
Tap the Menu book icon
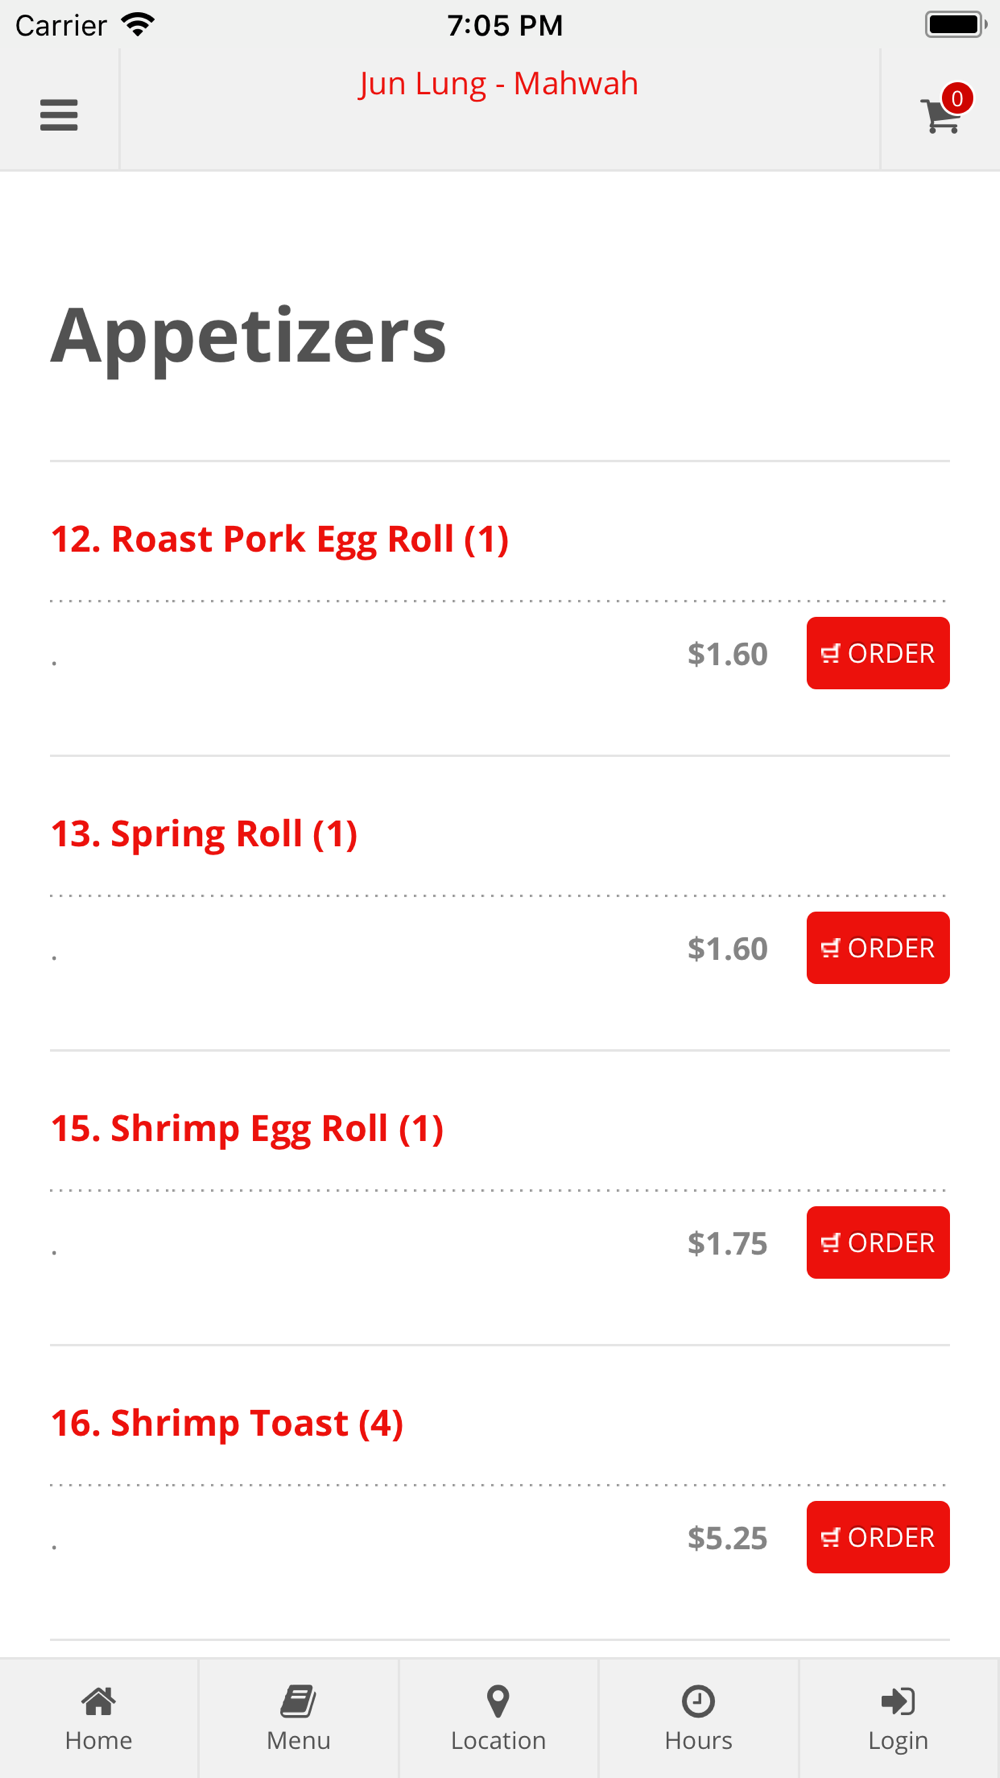tap(298, 1700)
